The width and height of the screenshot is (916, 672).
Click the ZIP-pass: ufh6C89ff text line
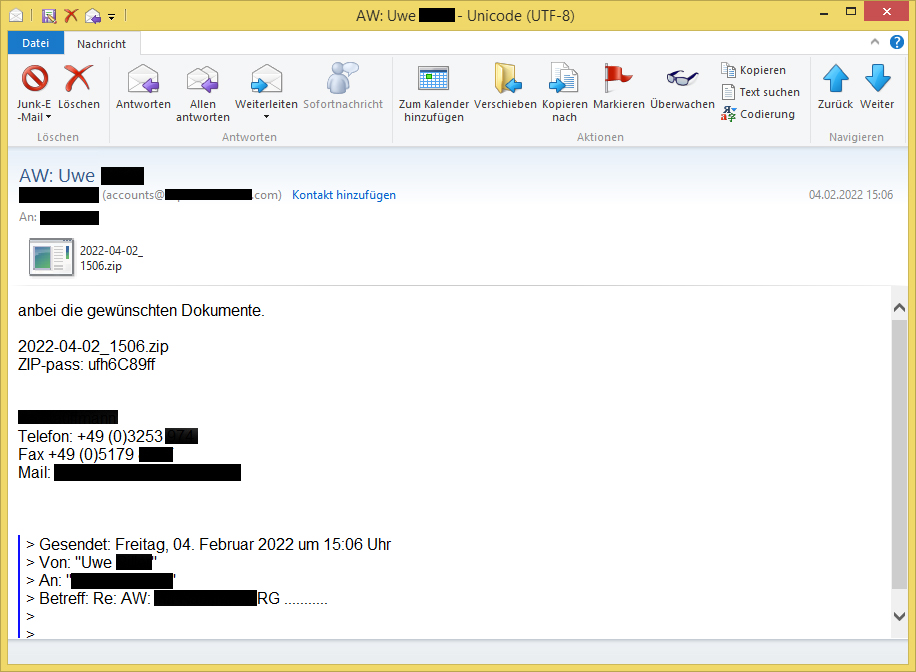click(86, 365)
